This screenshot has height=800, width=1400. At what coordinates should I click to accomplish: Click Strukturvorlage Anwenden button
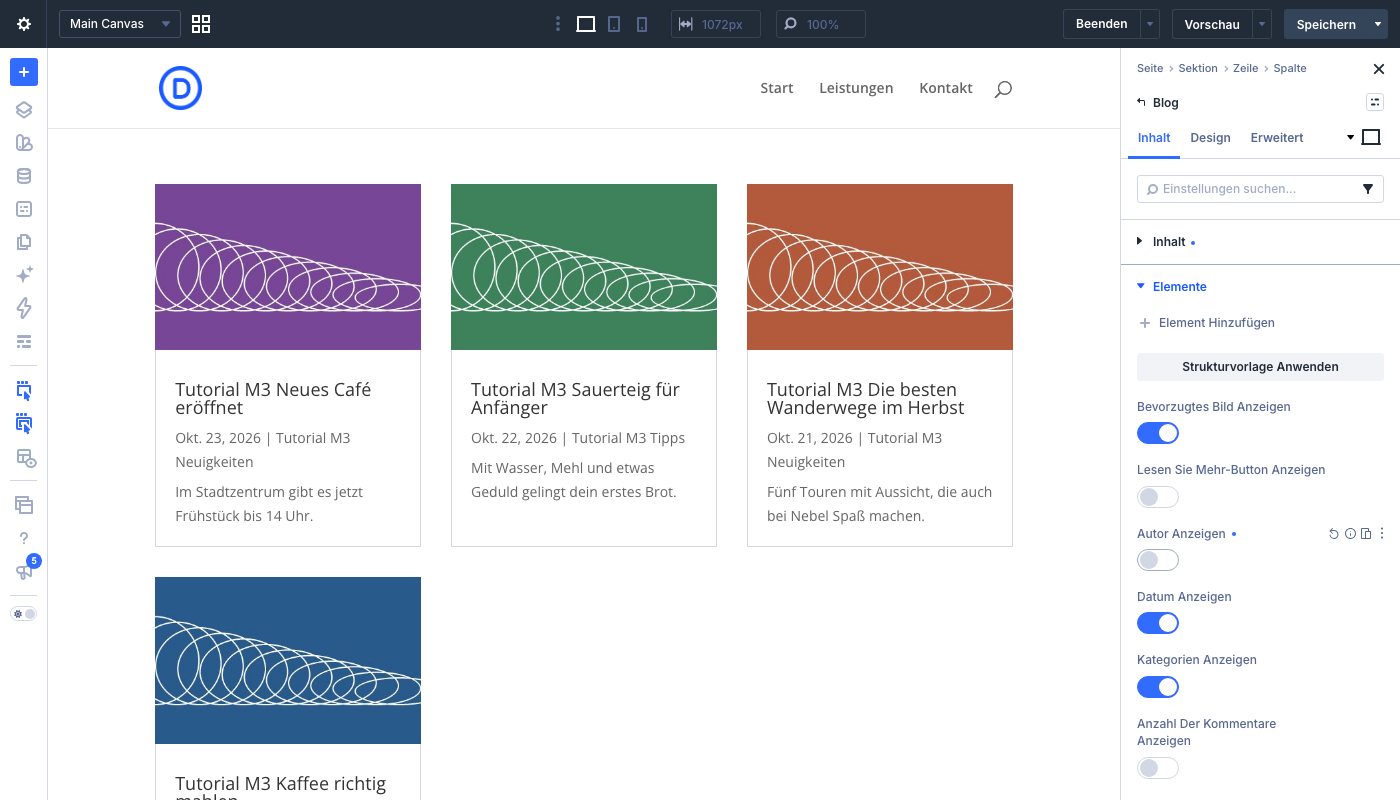point(1260,367)
